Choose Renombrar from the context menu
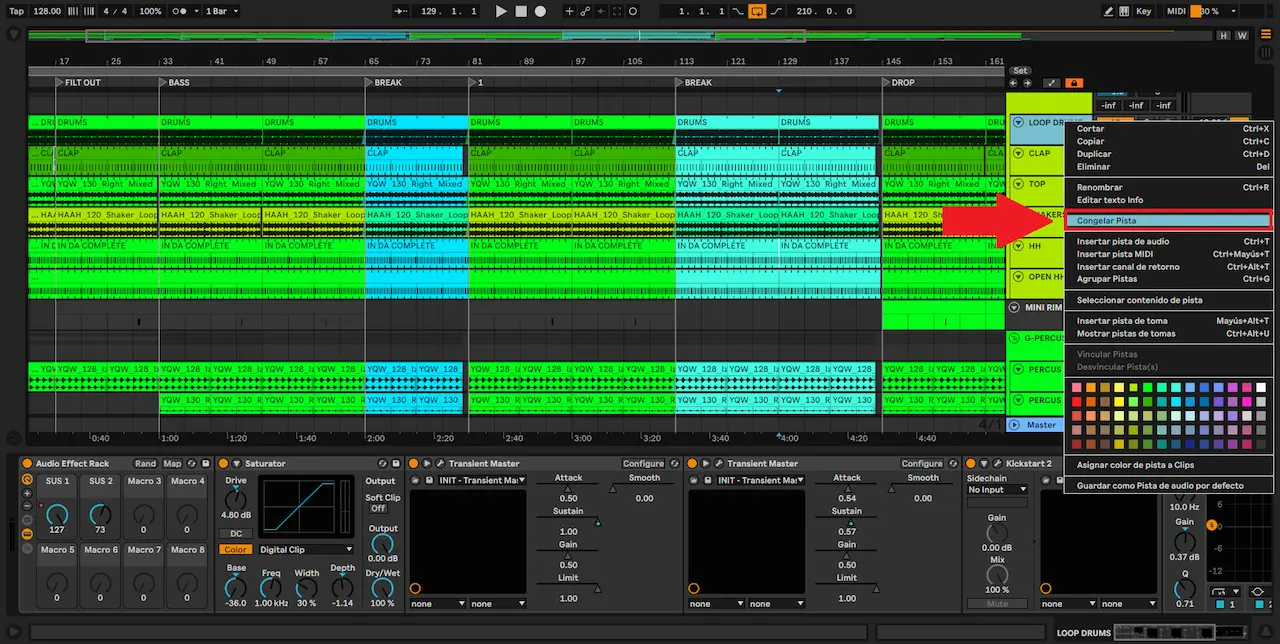Viewport: 1280px width, 644px height. [1171, 187]
